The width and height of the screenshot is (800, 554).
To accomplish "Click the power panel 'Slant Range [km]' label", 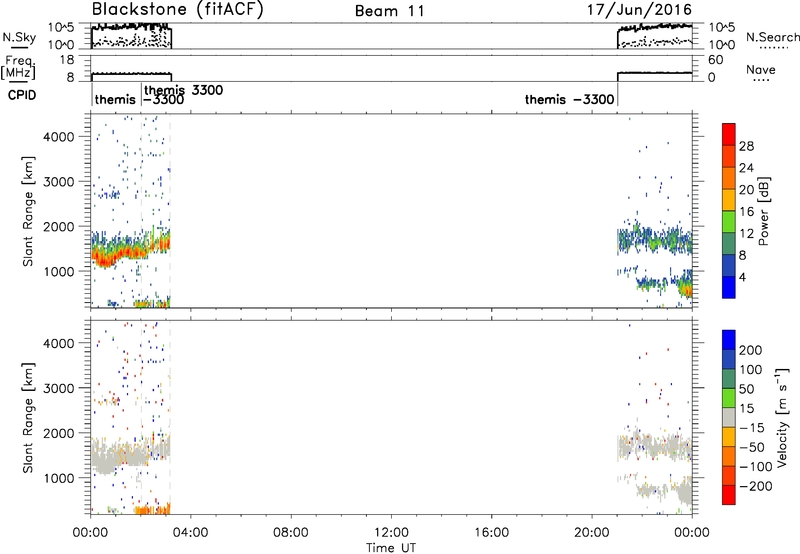I will 28,211.
